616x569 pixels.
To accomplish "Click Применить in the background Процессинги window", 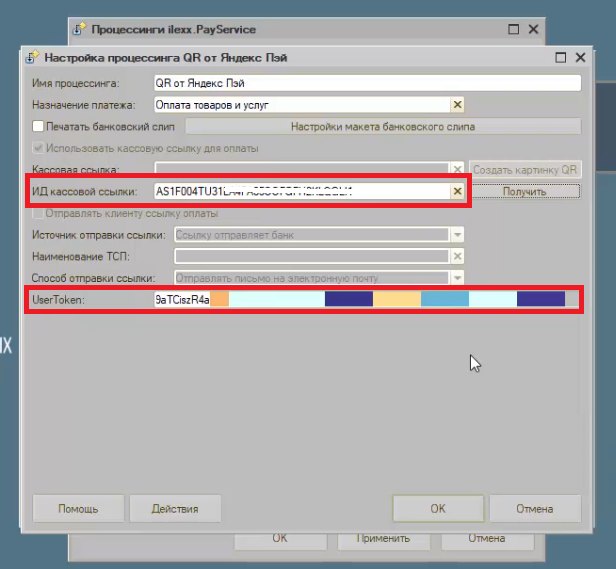I will (383, 541).
